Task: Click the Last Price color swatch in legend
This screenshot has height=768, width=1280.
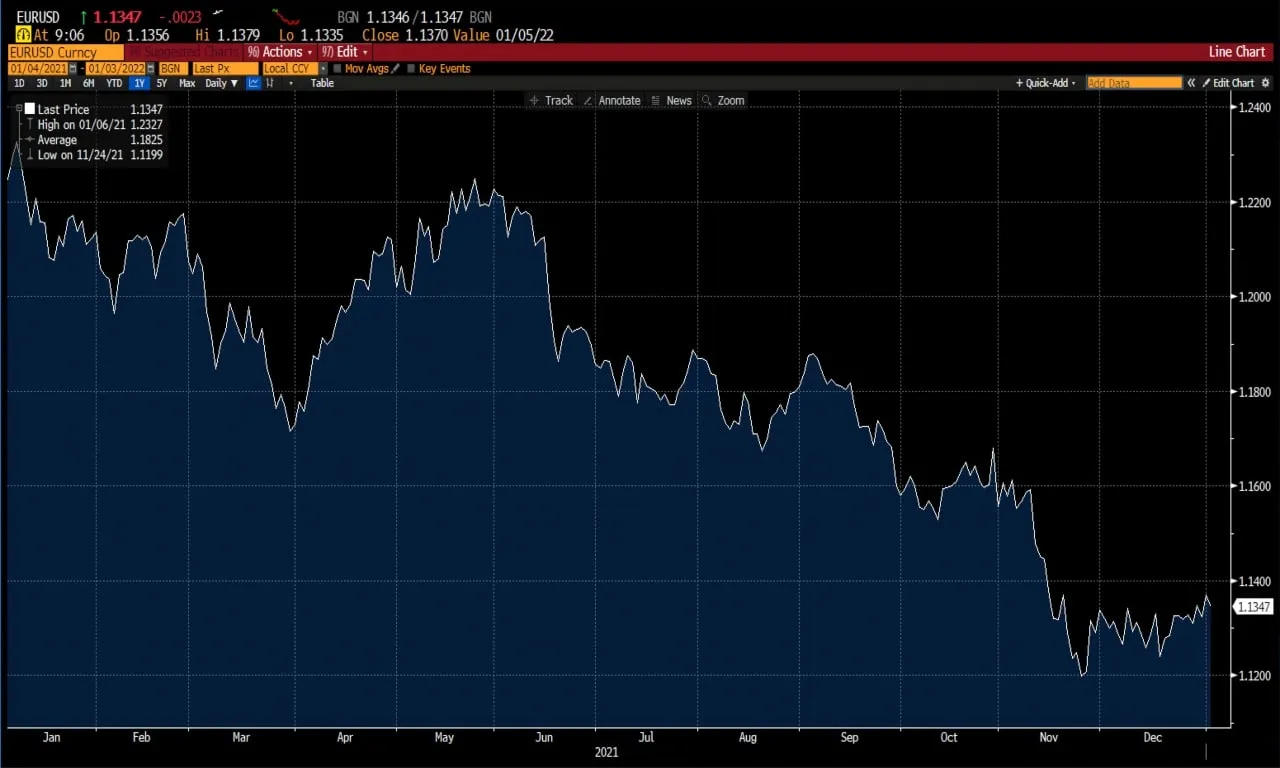Action: (x=29, y=109)
